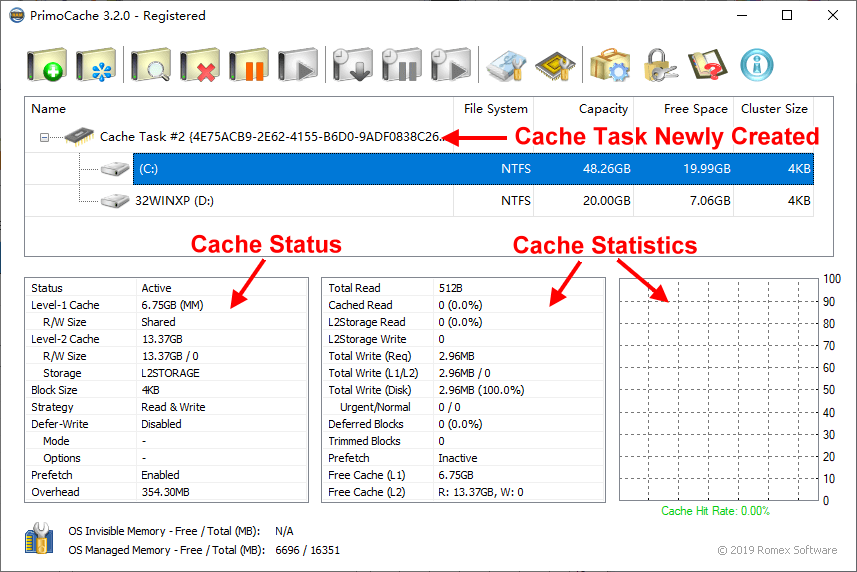This screenshot has width=857, height=572.
Task: Click the Level-1 Cache value 6.75GB (MM)
Action: (172, 305)
